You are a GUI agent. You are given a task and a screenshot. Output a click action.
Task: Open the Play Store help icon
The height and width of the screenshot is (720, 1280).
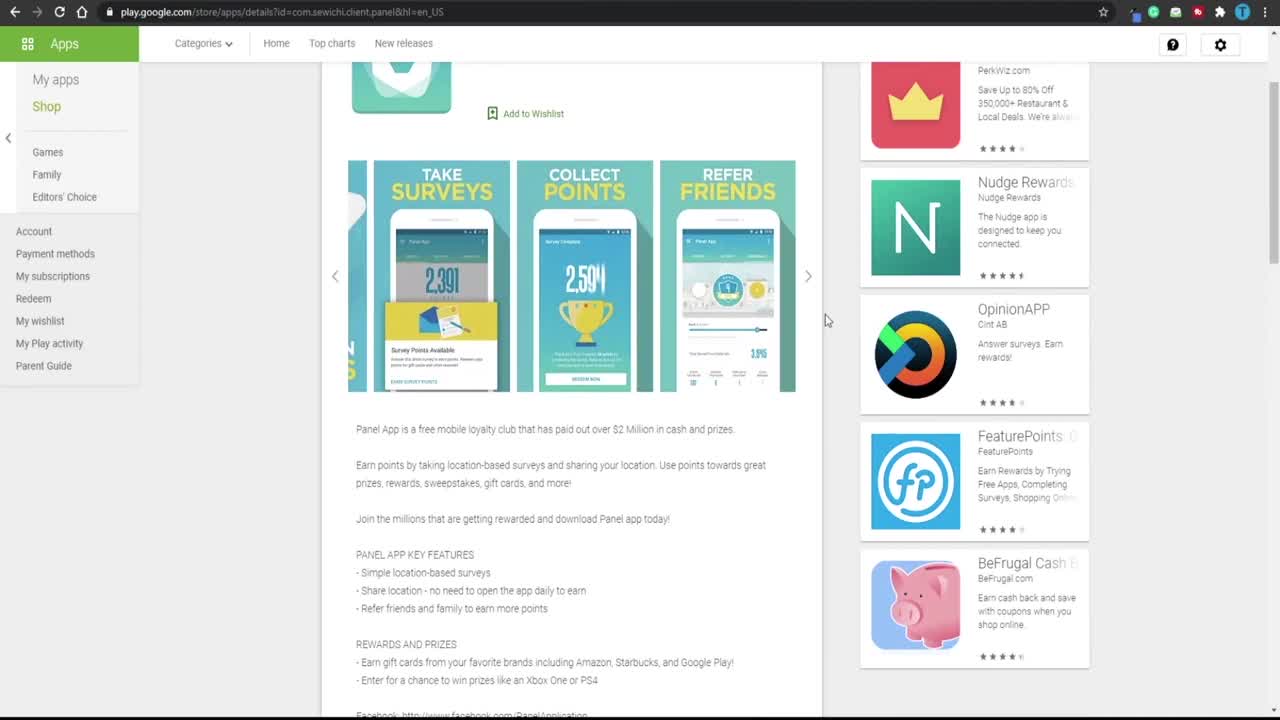tap(1173, 44)
